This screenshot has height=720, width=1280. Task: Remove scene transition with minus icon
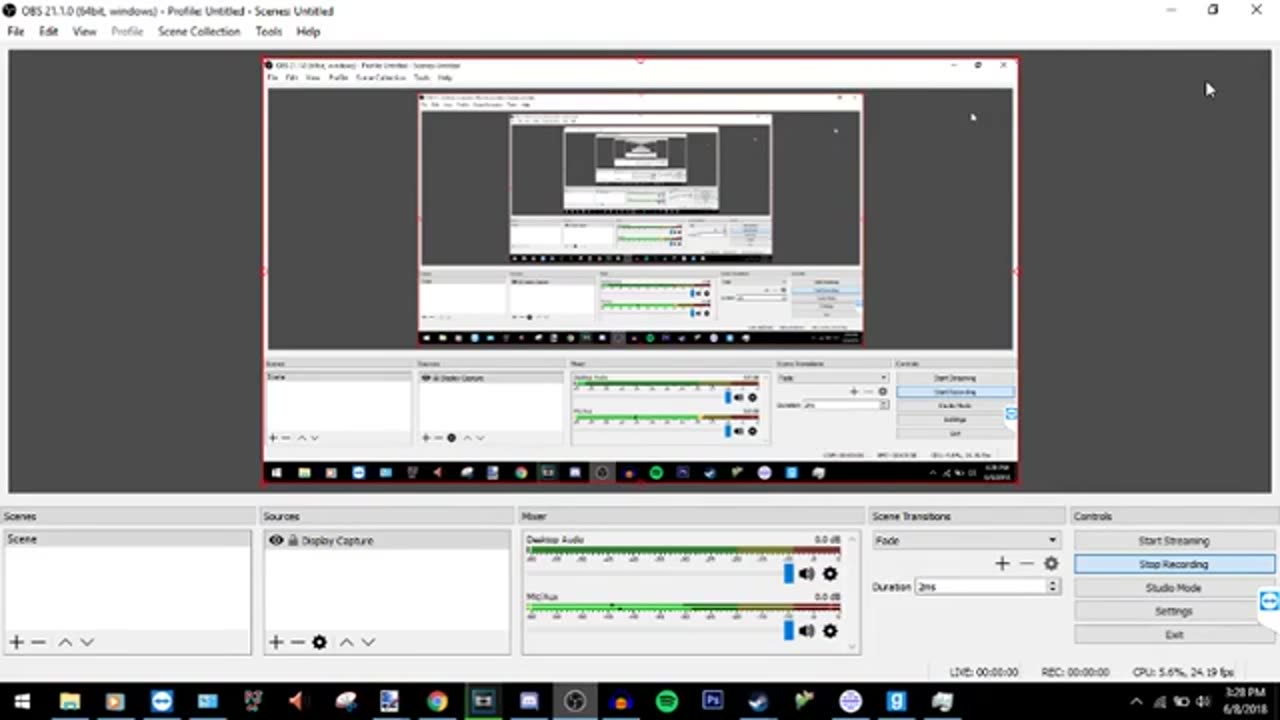[x=1026, y=564]
